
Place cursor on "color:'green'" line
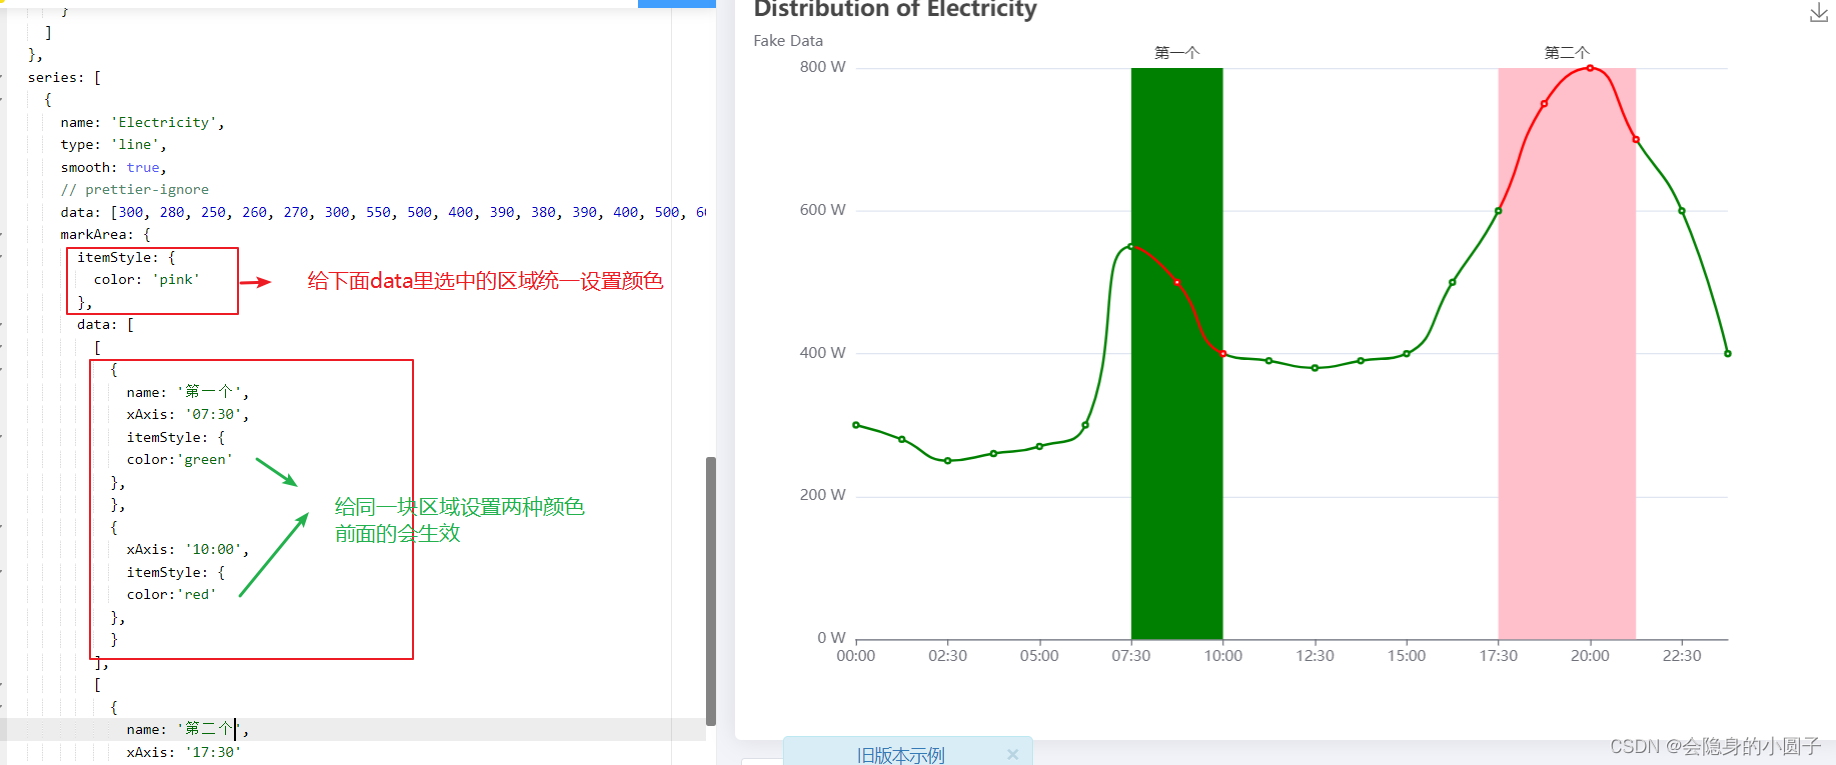179,460
